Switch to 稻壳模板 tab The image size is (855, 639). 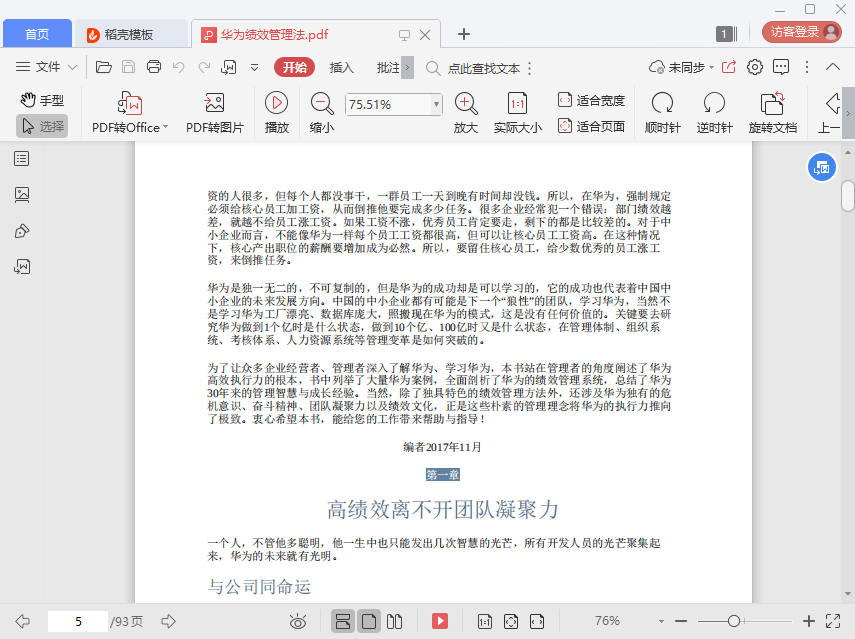[129, 34]
